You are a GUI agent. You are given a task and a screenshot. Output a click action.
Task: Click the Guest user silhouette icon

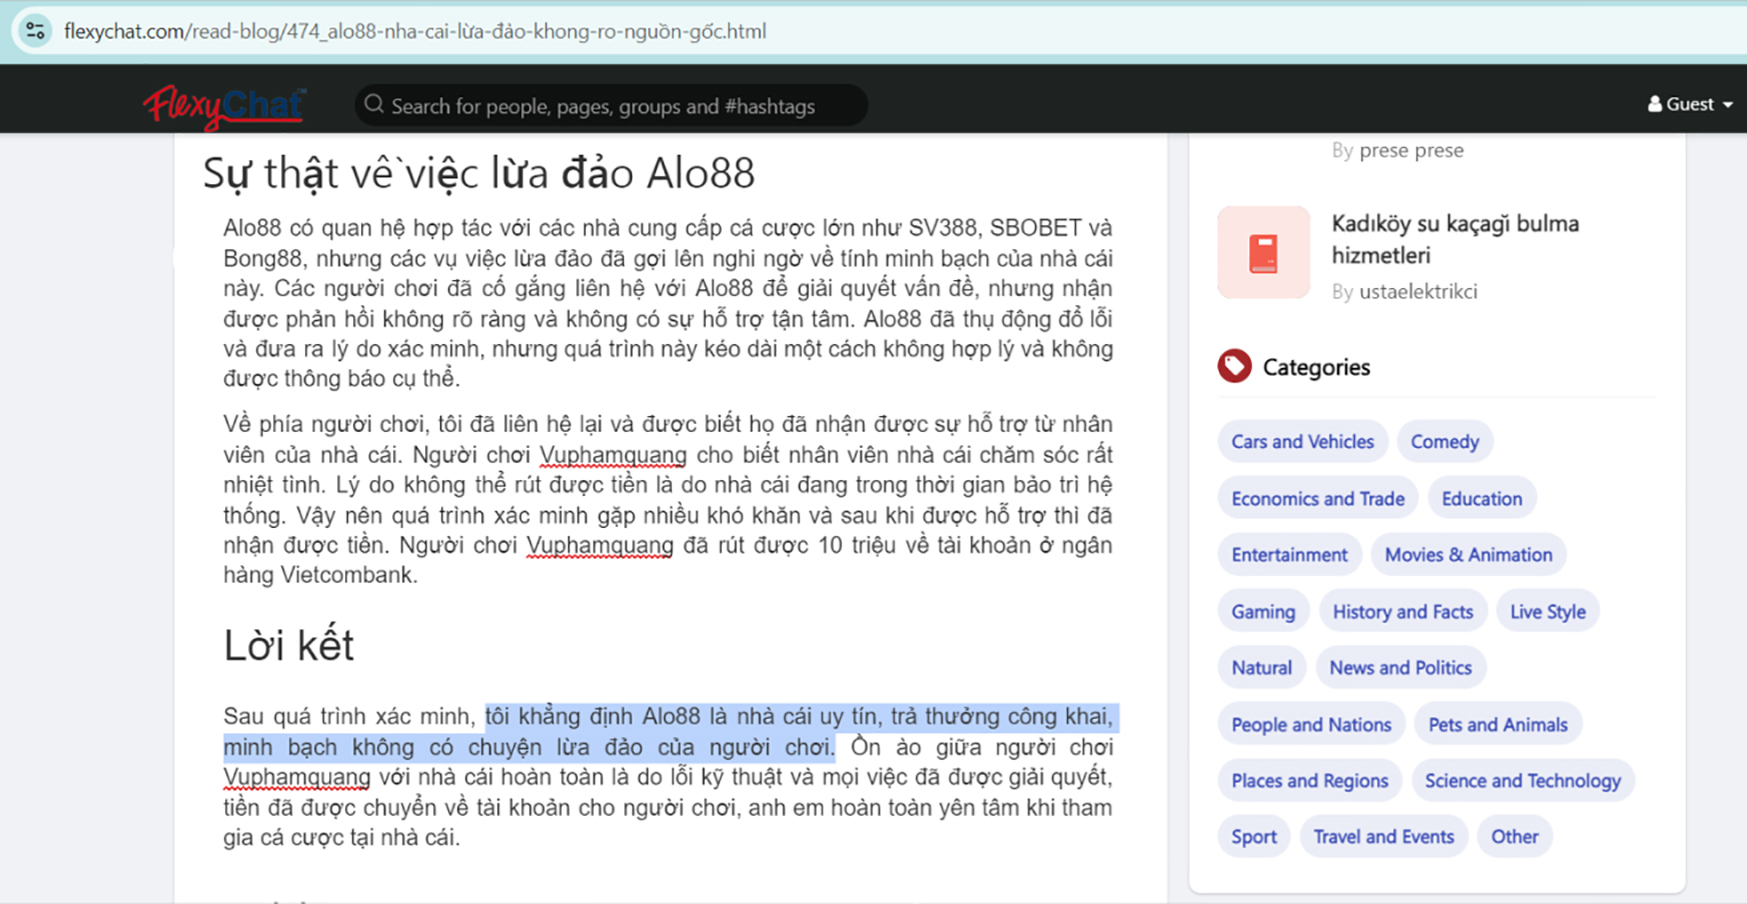click(1655, 104)
